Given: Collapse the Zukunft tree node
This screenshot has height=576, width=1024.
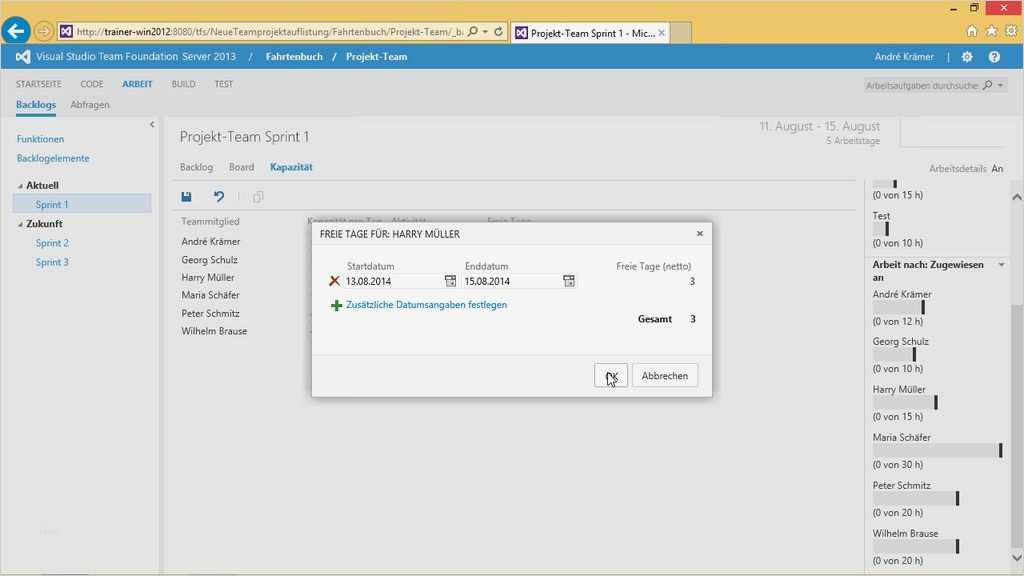Looking at the screenshot, I should point(20,224).
